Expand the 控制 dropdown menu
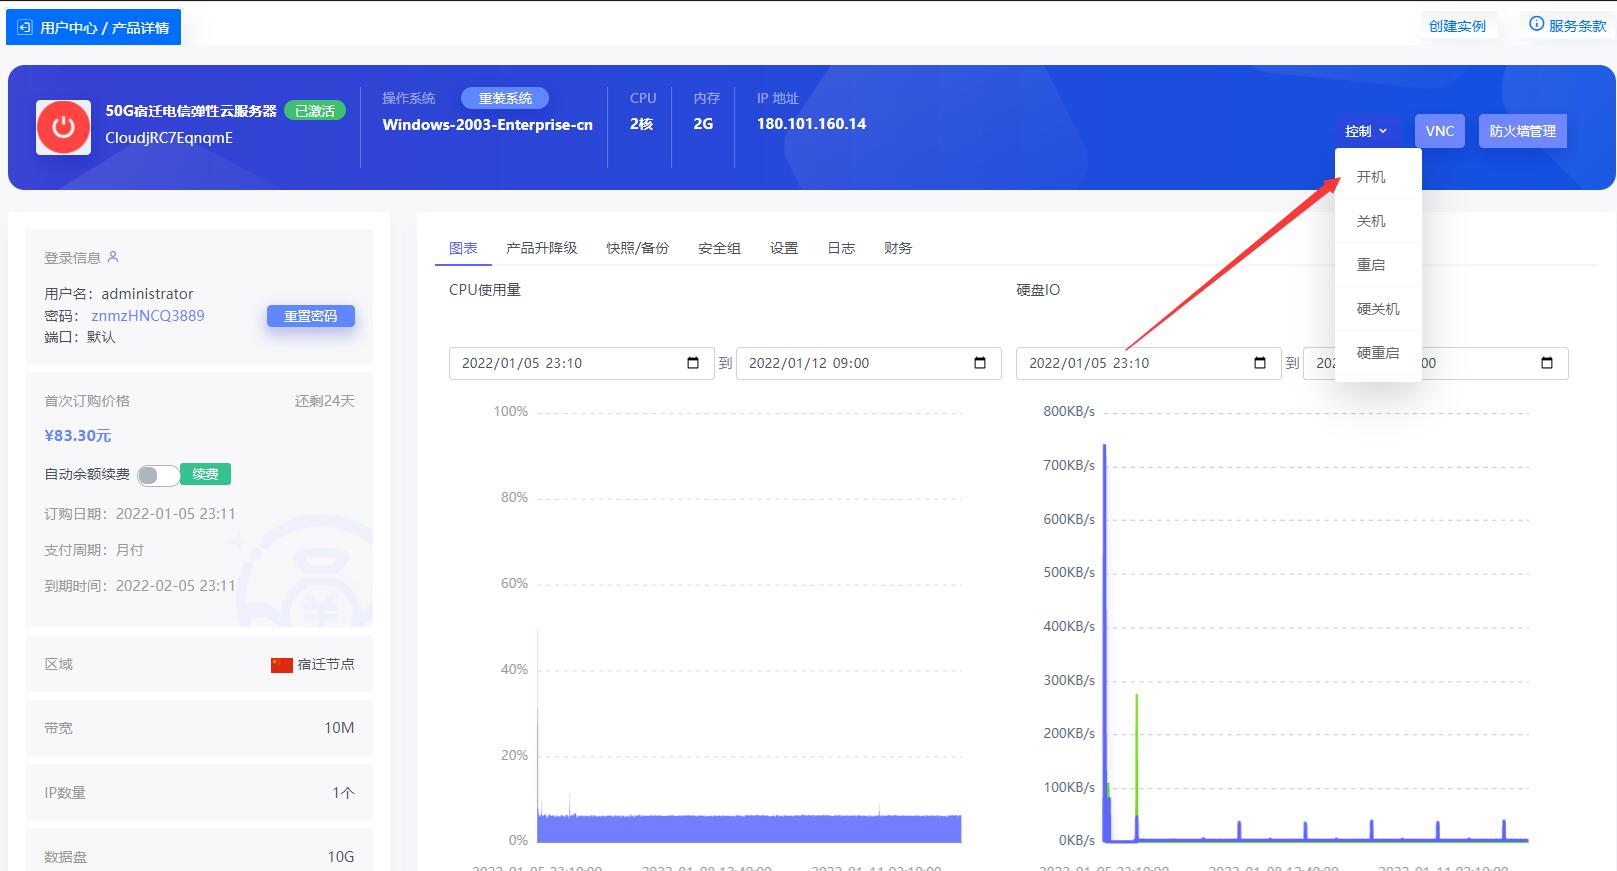This screenshot has height=871, width=1617. [x=1366, y=131]
